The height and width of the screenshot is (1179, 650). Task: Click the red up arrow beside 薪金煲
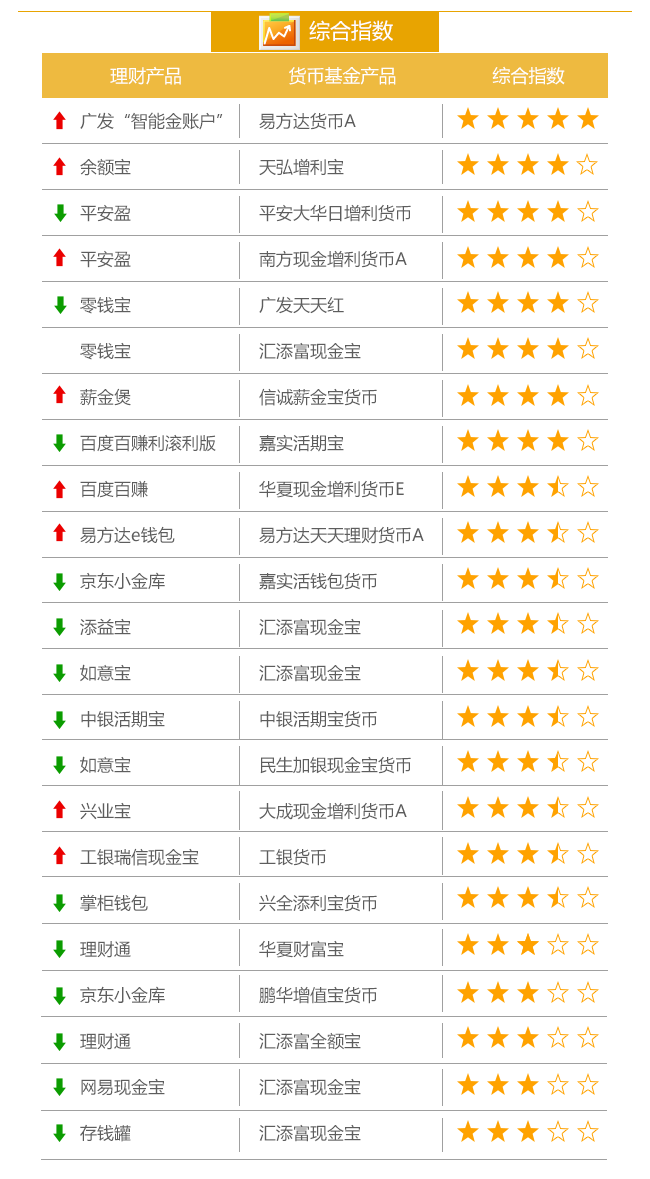coord(60,395)
